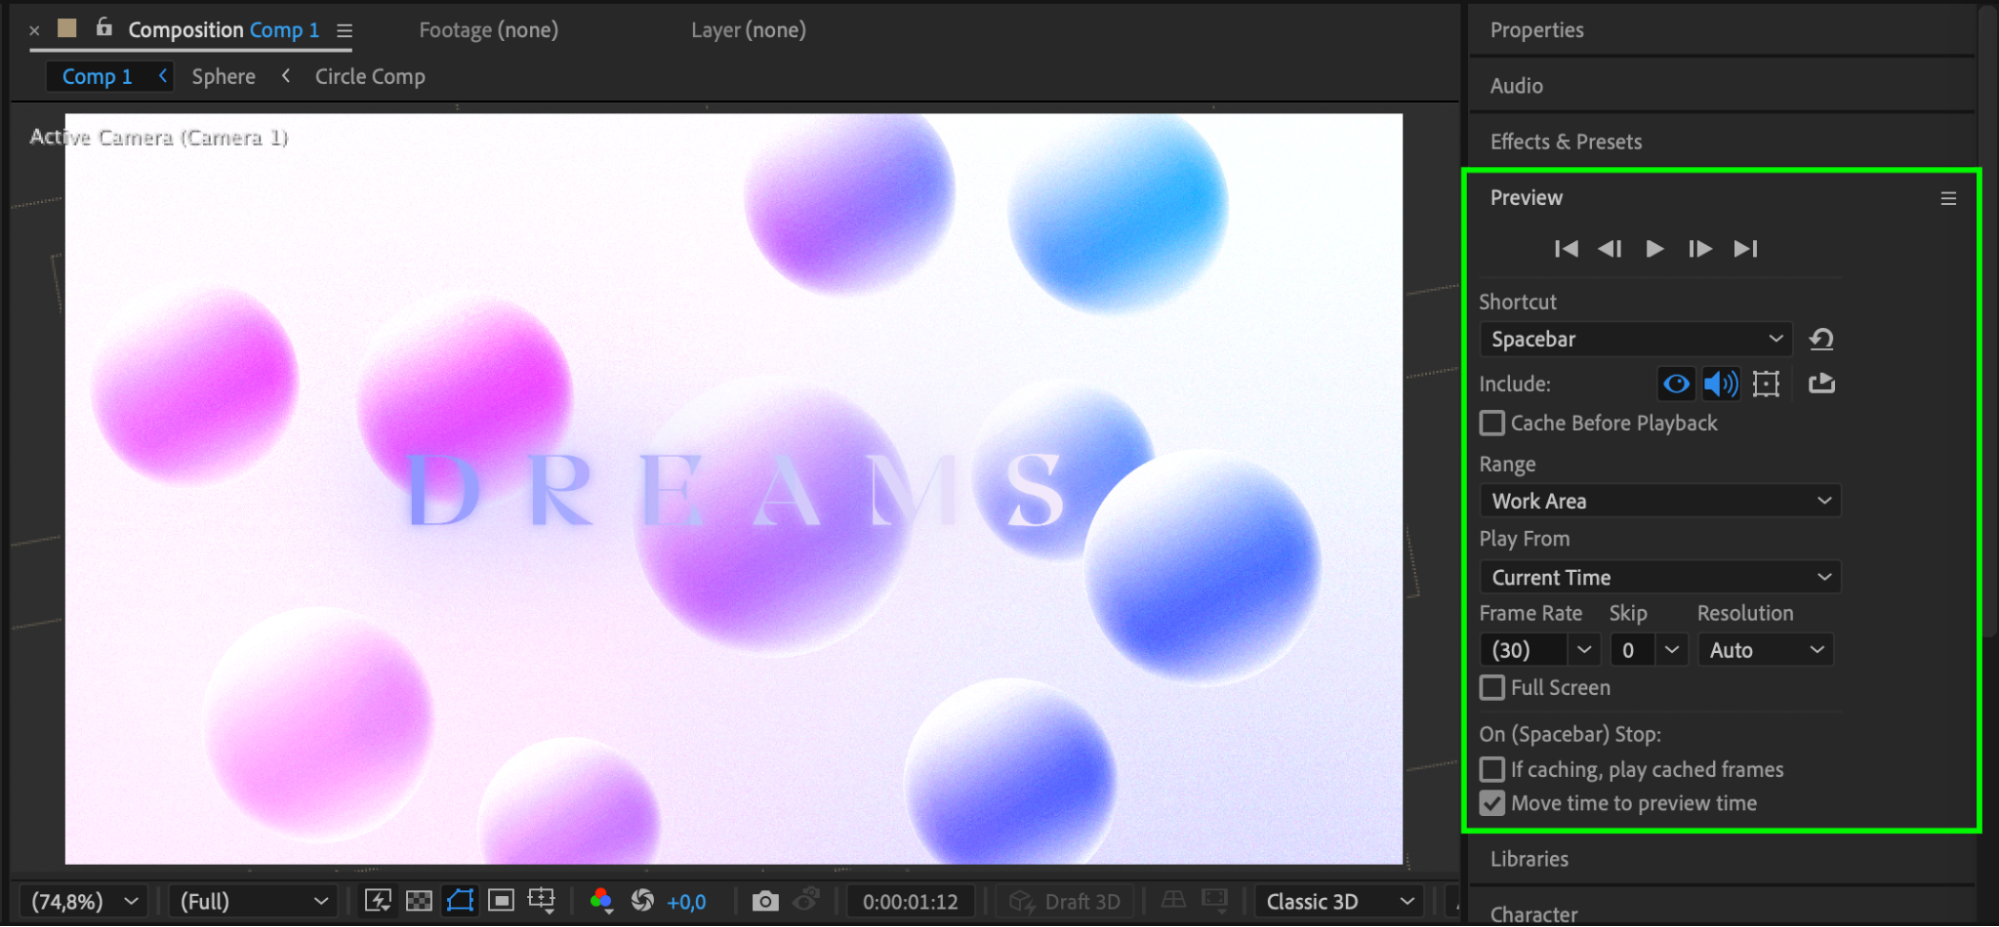Click the Play button in the Preview panel
This screenshot has width=1999, height=927.
click(x=1655, y=249)
